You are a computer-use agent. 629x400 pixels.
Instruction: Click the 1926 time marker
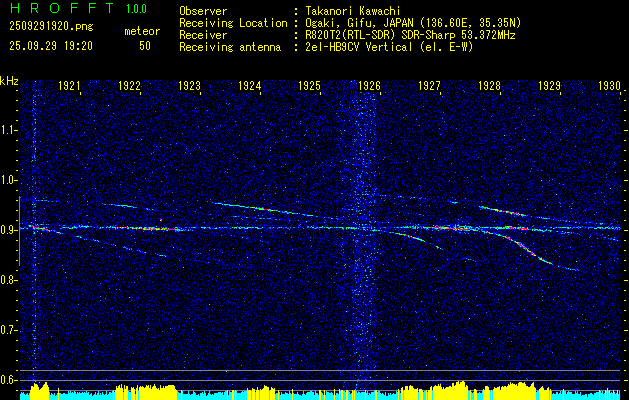pos(369,86)
